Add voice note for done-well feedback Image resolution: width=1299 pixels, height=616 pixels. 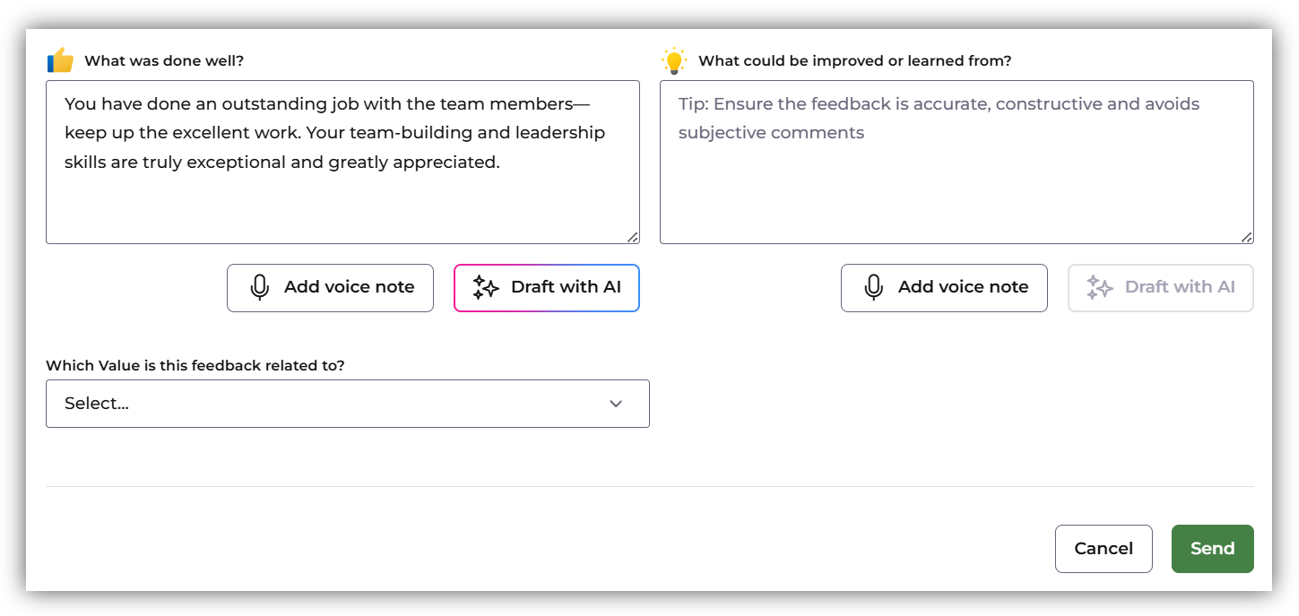[330, 288]
